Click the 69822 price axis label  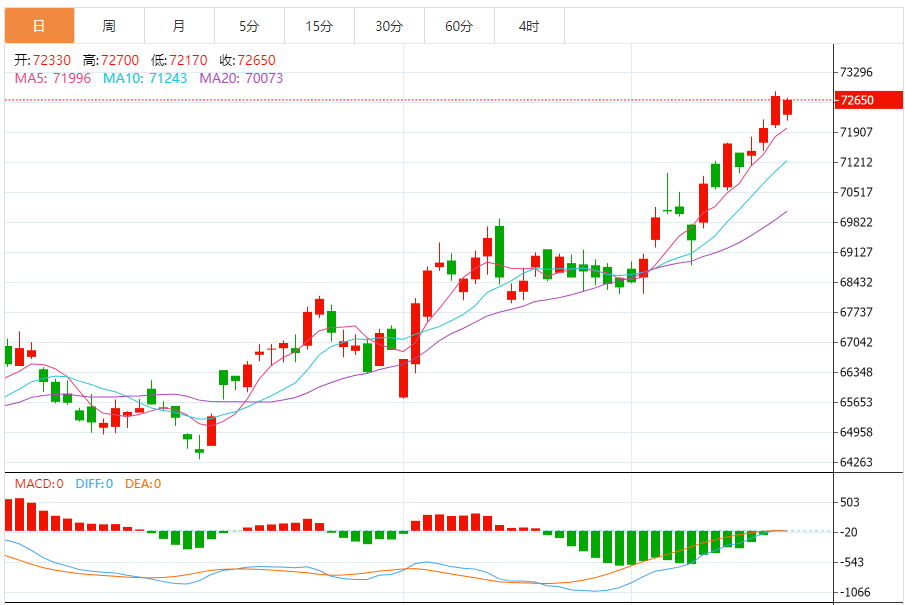[x=857, y=222]
